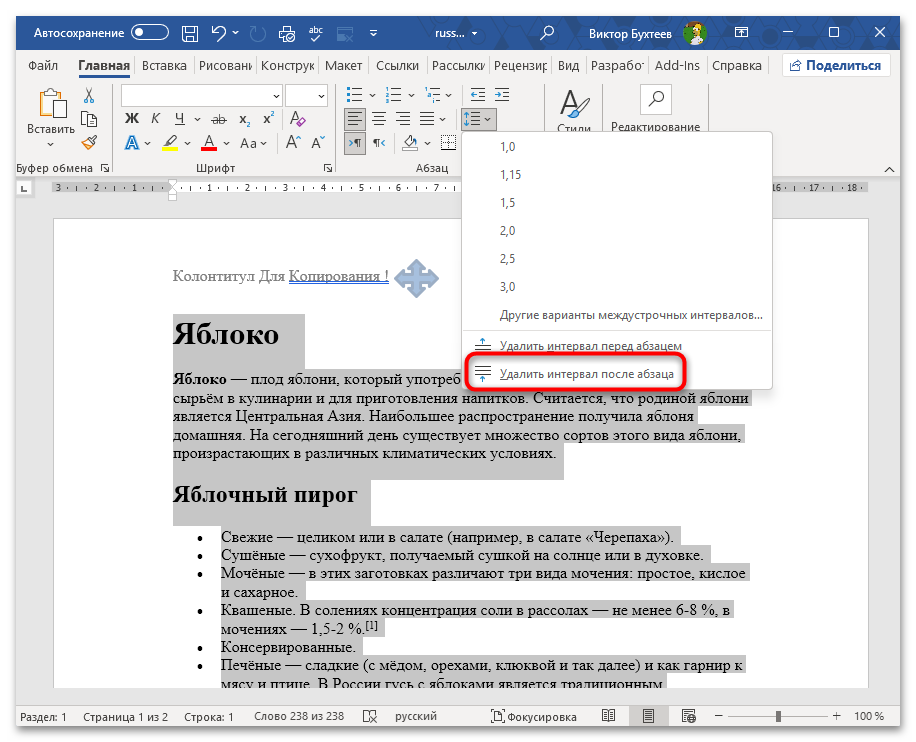Set left-to-right text direction
Image resolution: width=916 pixels, height=742 pixels.
coord(355,143)
